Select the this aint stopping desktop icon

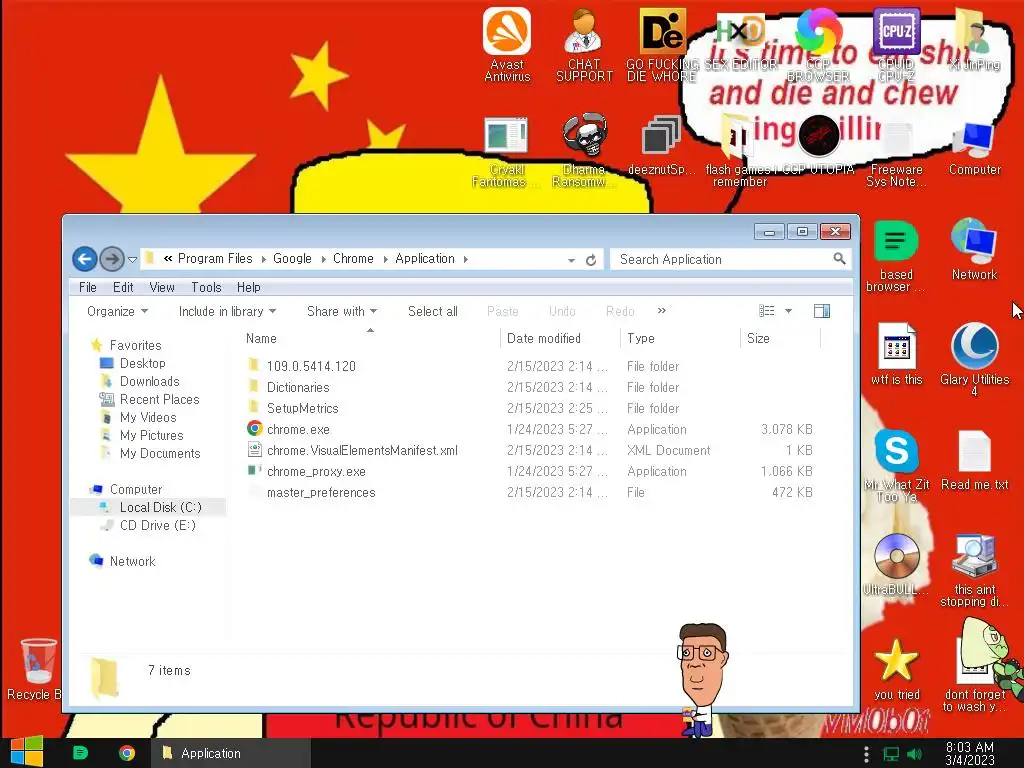click(x=974, y=571)
